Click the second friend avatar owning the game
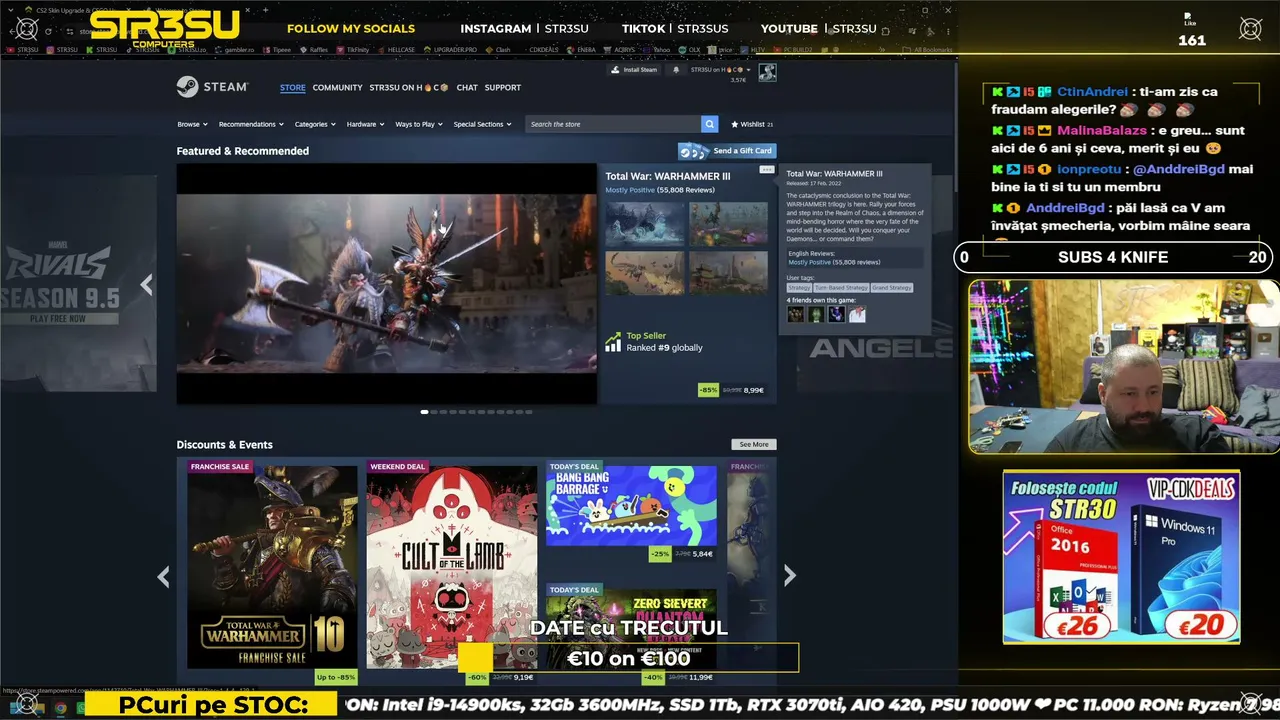Image resolution: width=1280 pixels, height=720 pixels. click(x=816, y=314)
